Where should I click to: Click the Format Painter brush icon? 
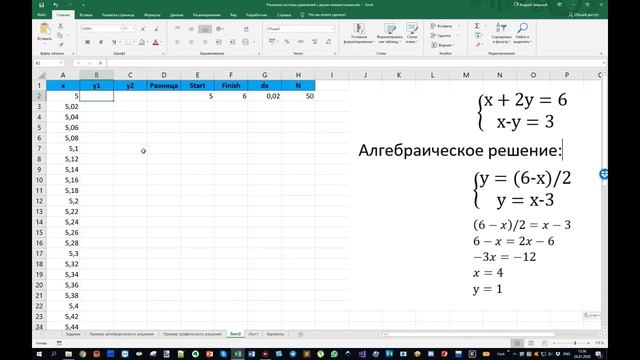tap(60, 44)
